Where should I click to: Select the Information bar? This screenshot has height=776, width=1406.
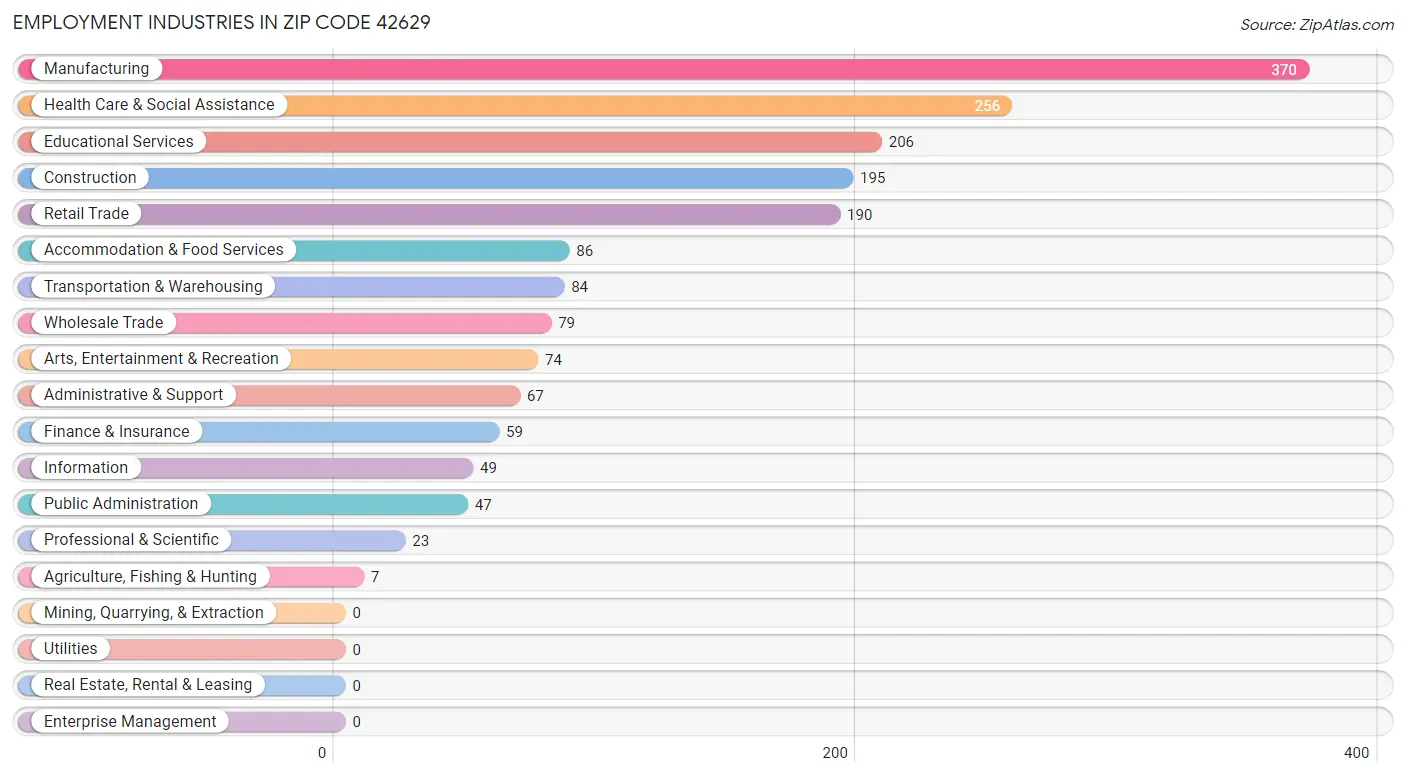point(245,468)
